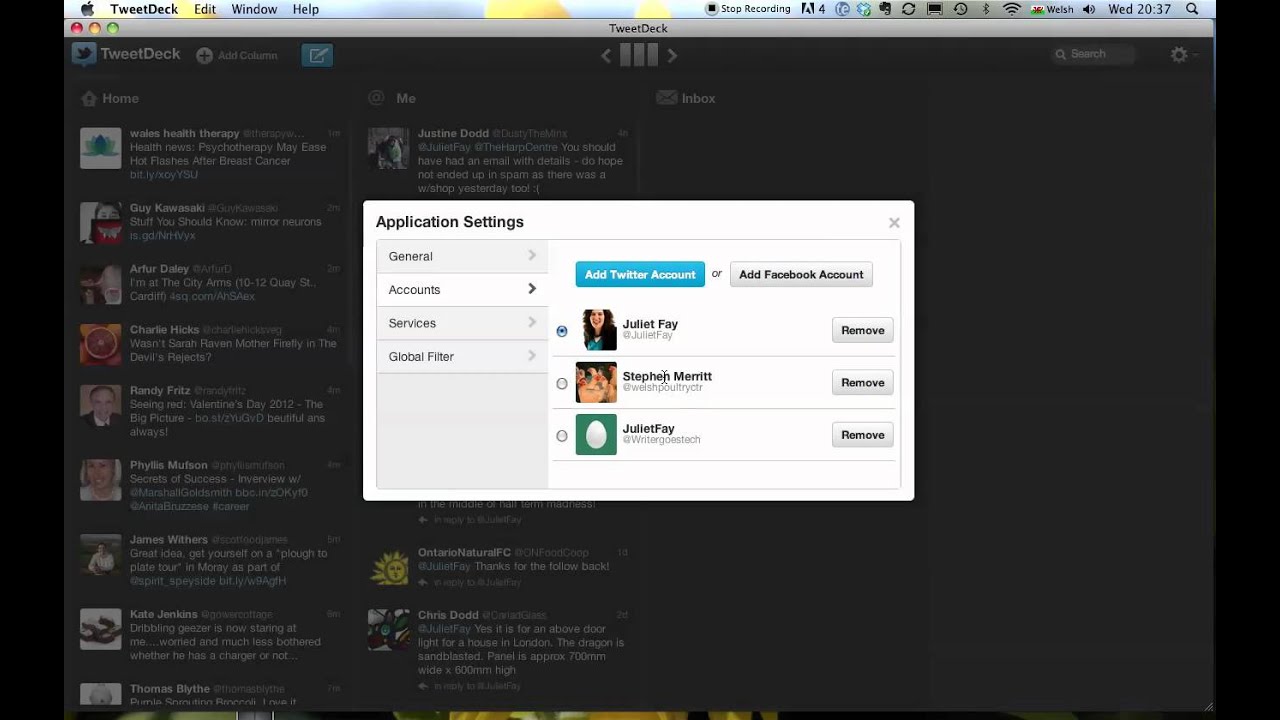Click James Withers name in Home column
This screenshot has width=1280, height=720.
click(169, 540)
